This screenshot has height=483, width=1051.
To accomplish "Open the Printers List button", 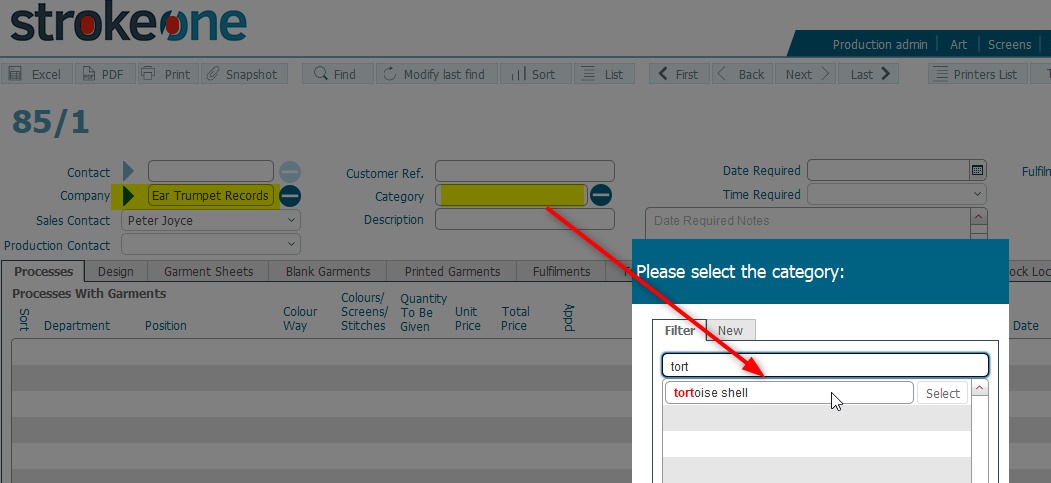I will click(975, 74).
